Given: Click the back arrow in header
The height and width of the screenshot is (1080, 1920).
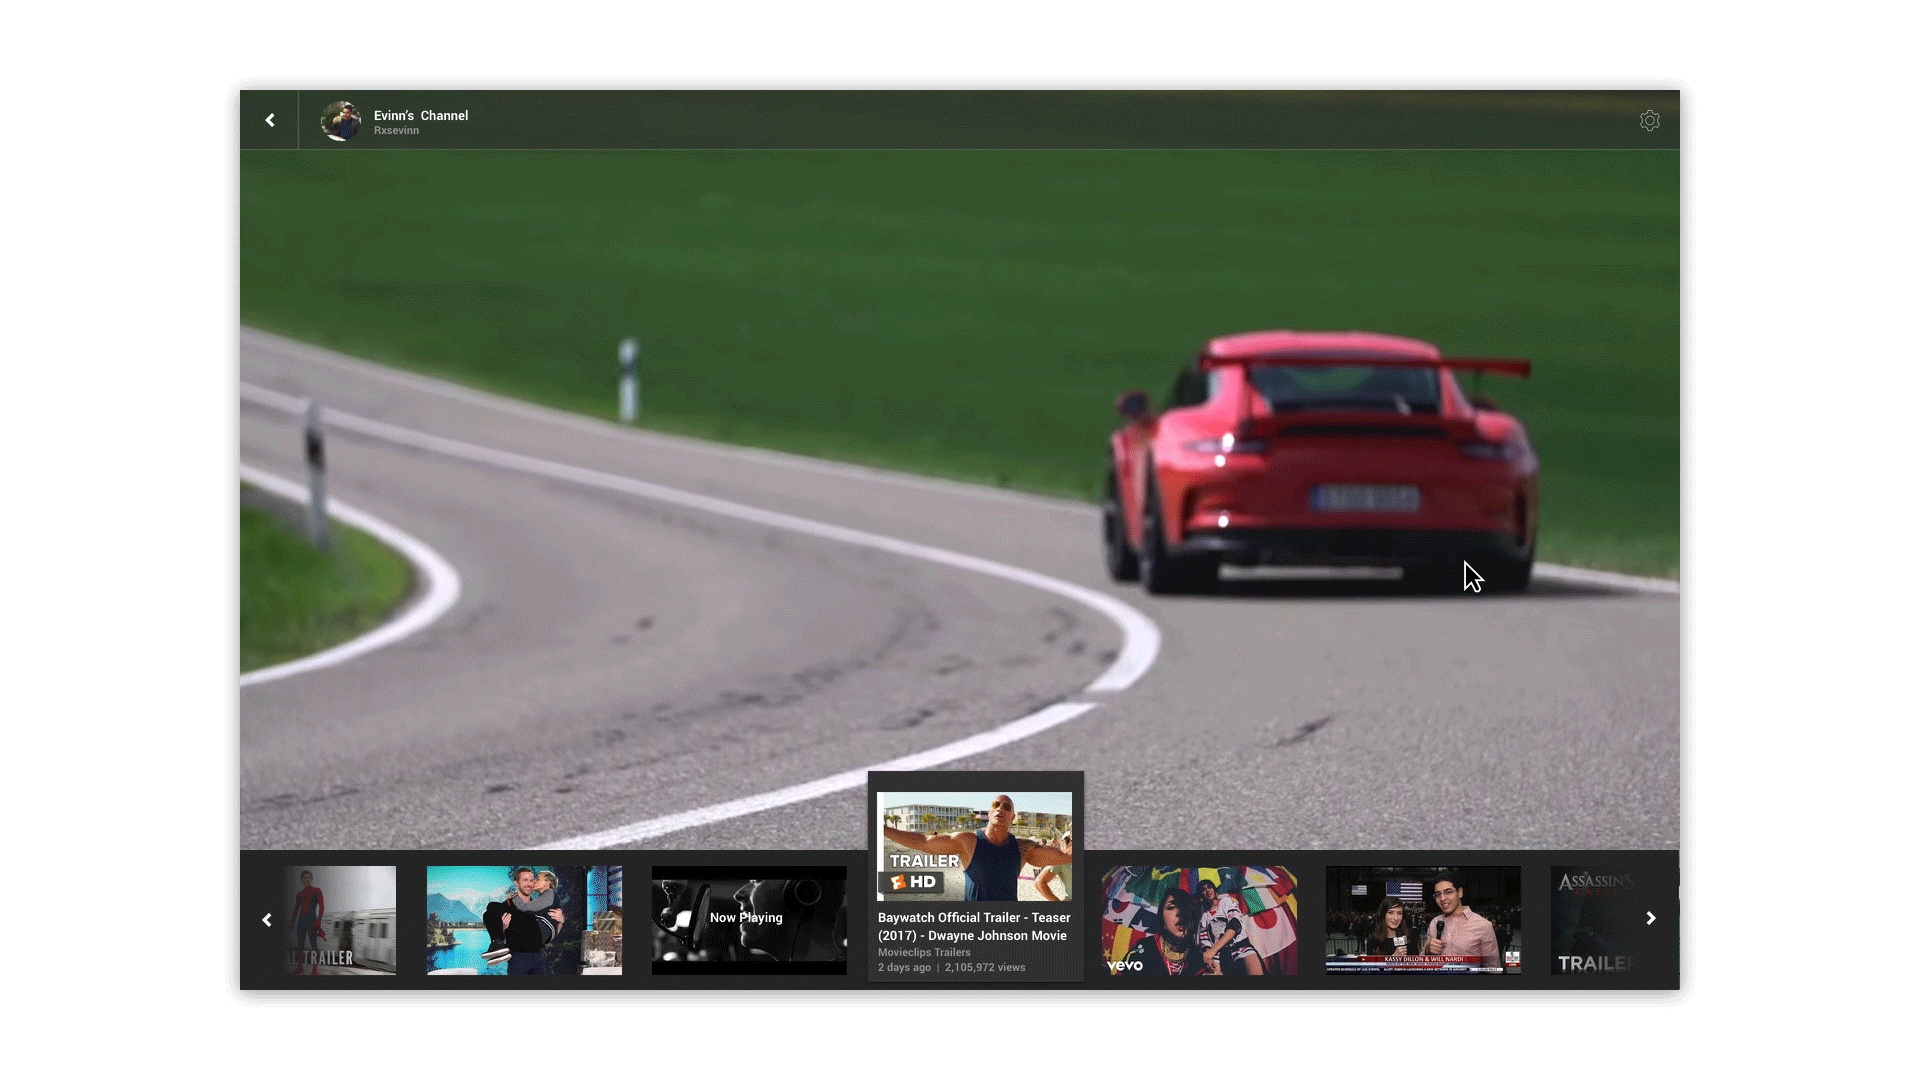Looking at the screenshot, I should tap(270, 120).
